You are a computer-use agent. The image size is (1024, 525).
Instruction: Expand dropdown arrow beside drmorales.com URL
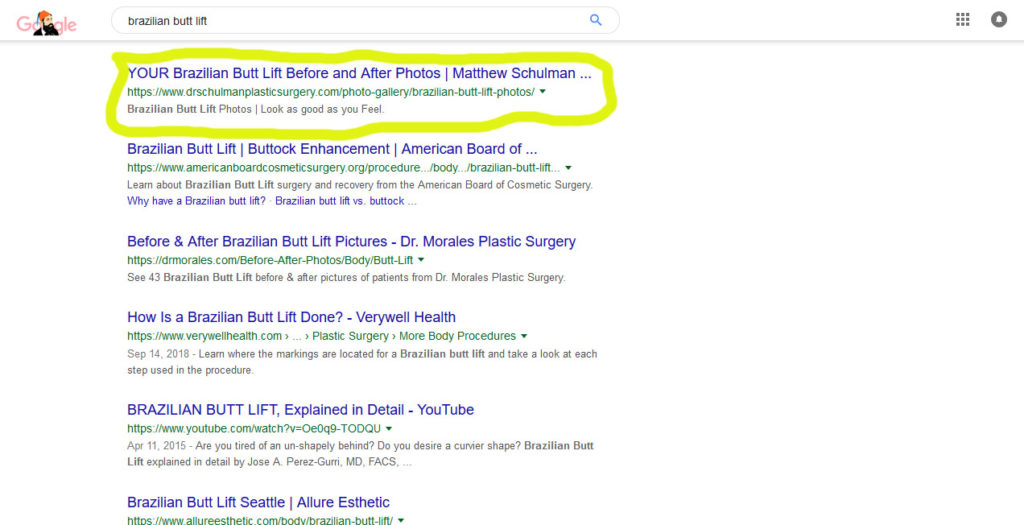[421, 260]
